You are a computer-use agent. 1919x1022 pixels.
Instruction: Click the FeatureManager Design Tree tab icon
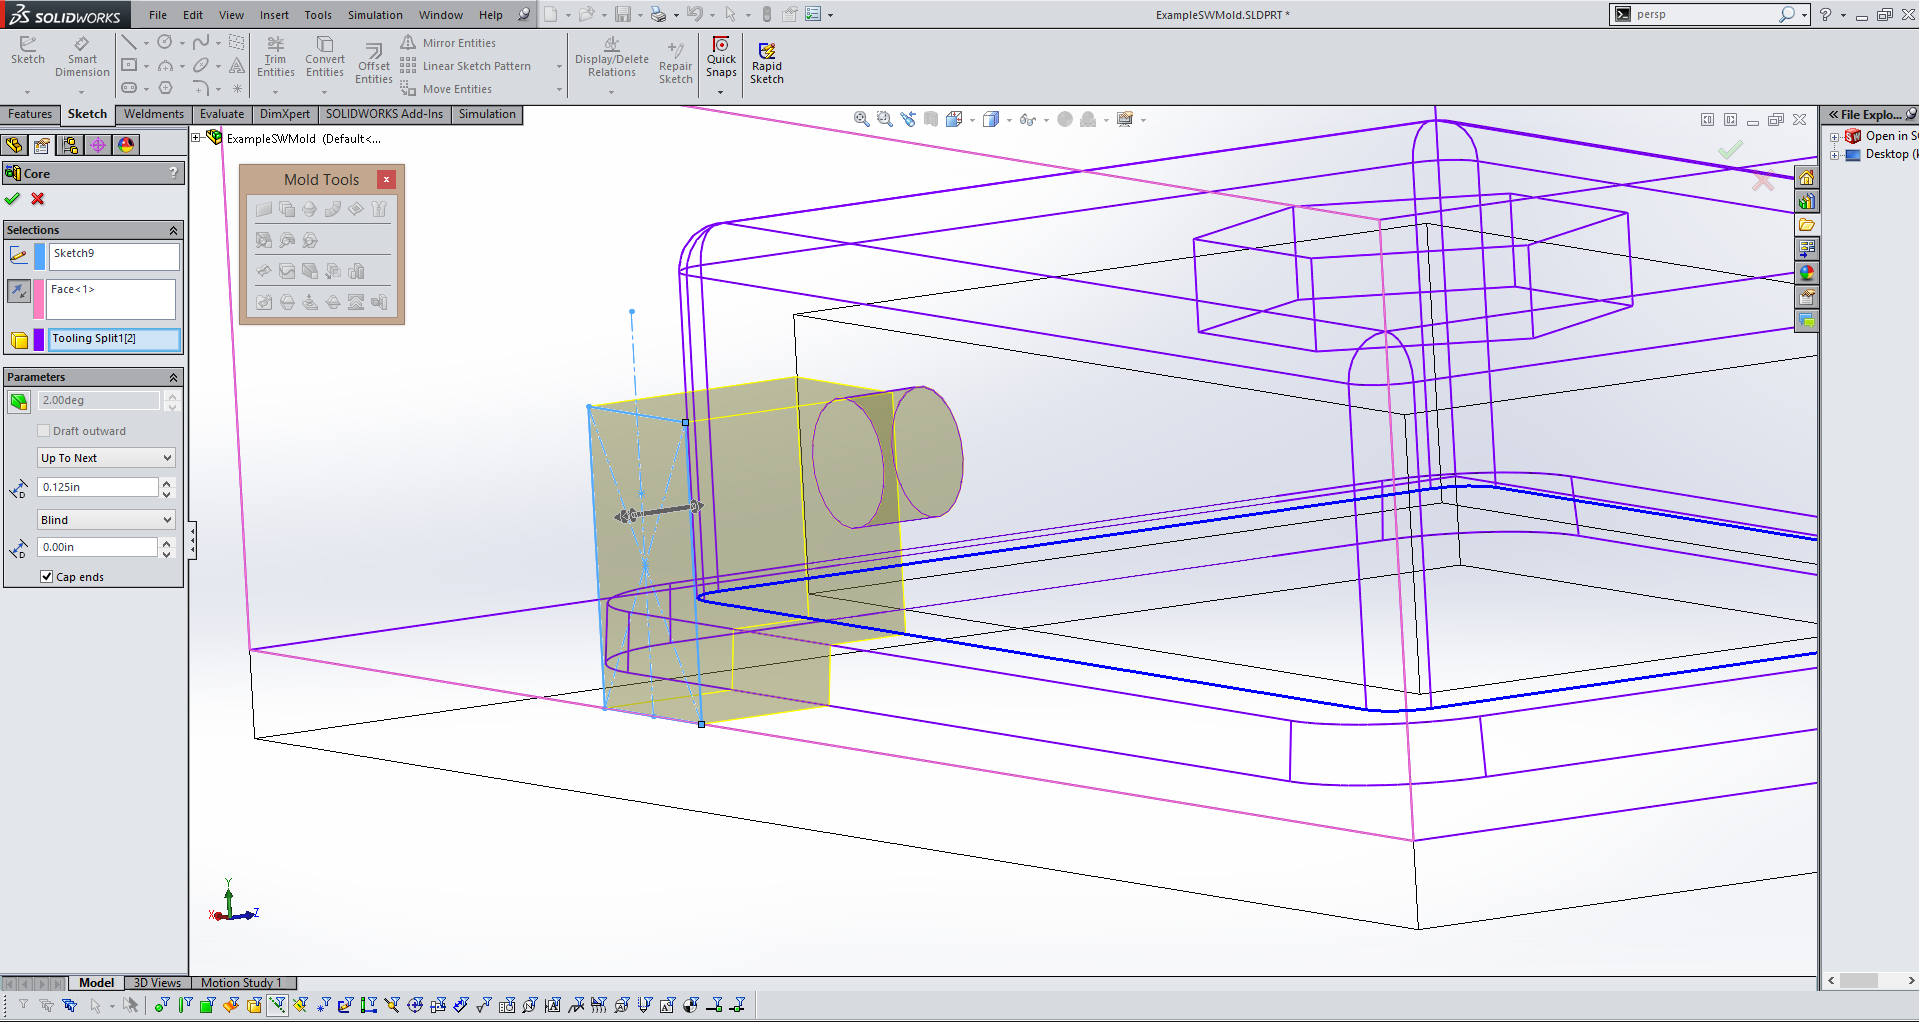[x=14, y=145]
